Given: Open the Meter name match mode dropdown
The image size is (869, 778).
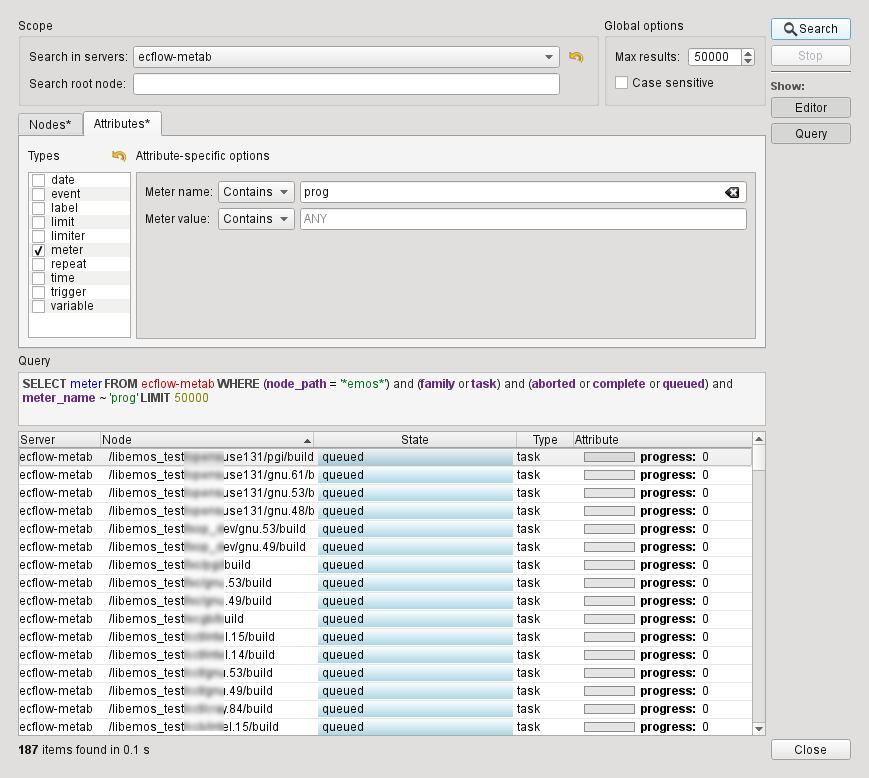Looking at the screenshot, I should pos(257,192).
